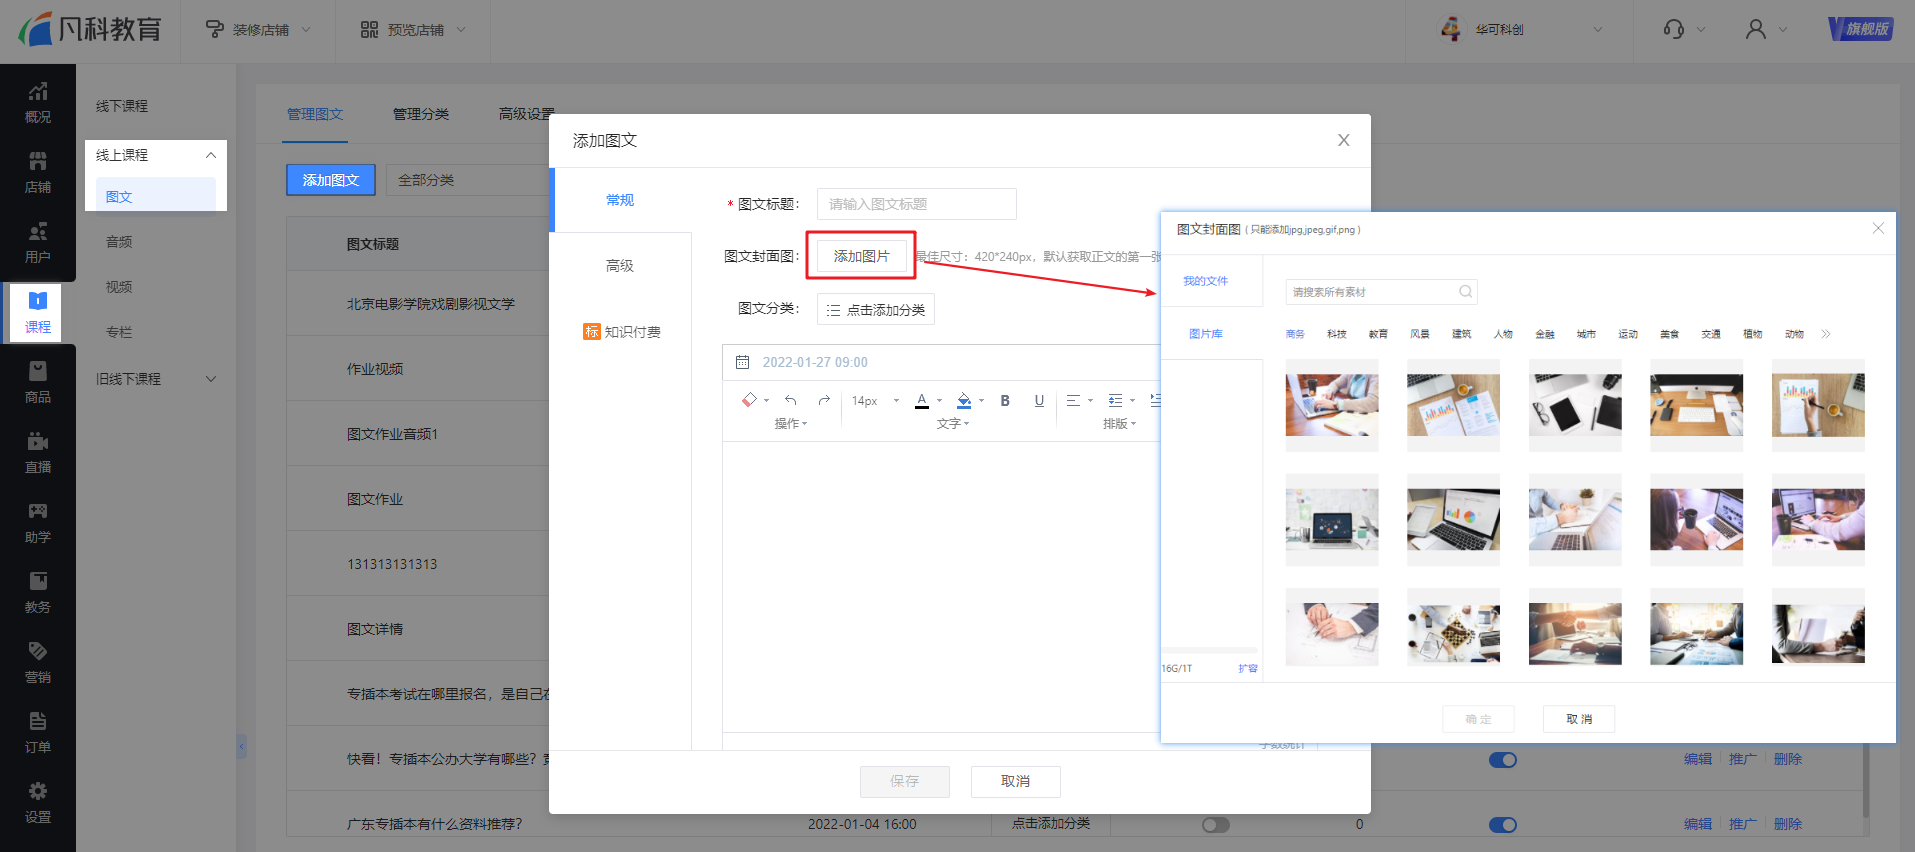Toggle the blue switch on 广东专插本 row
Screen dimensions: 1915x852
pyautogui.click(x=1503, y=825)
